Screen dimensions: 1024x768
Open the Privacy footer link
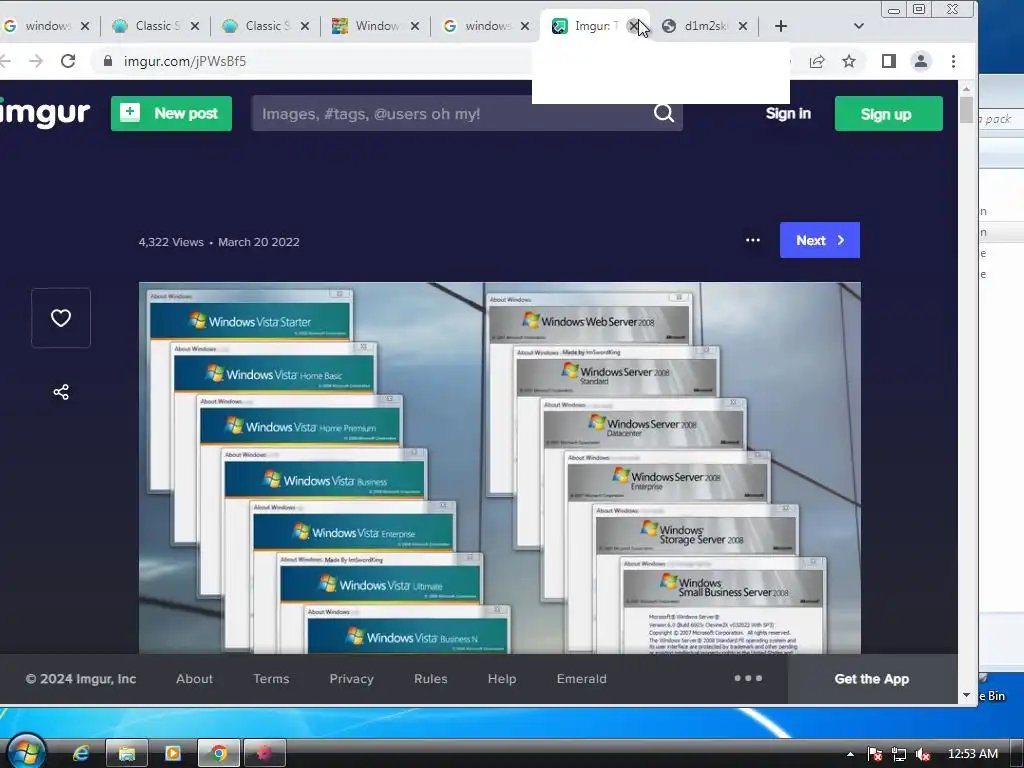(x=351, y=679)
